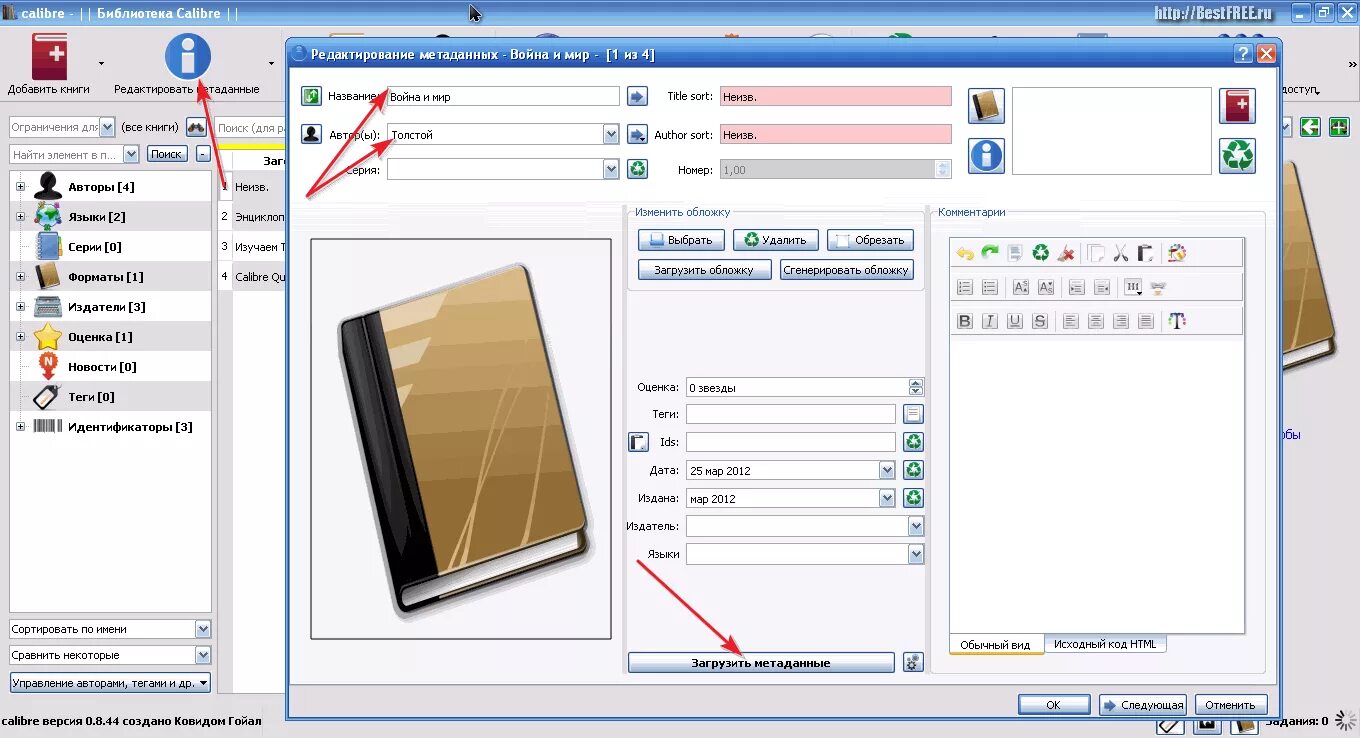Open the text color picker T icon
The width and height of the screenshot is (1360, 738).
(x=1176, y=321)
